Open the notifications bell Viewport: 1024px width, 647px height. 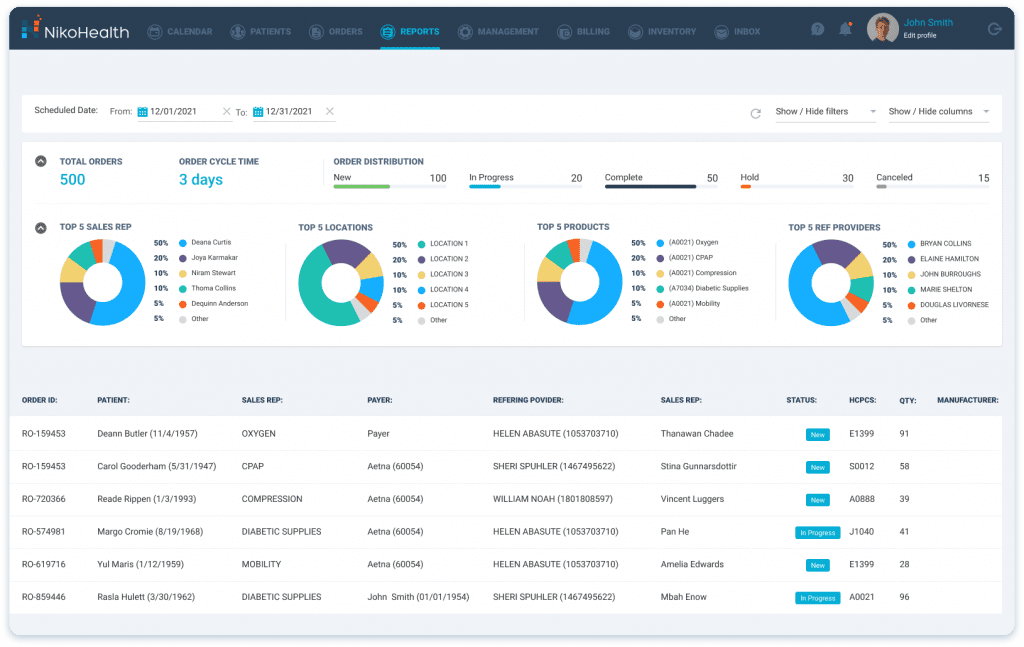(846, 29)
